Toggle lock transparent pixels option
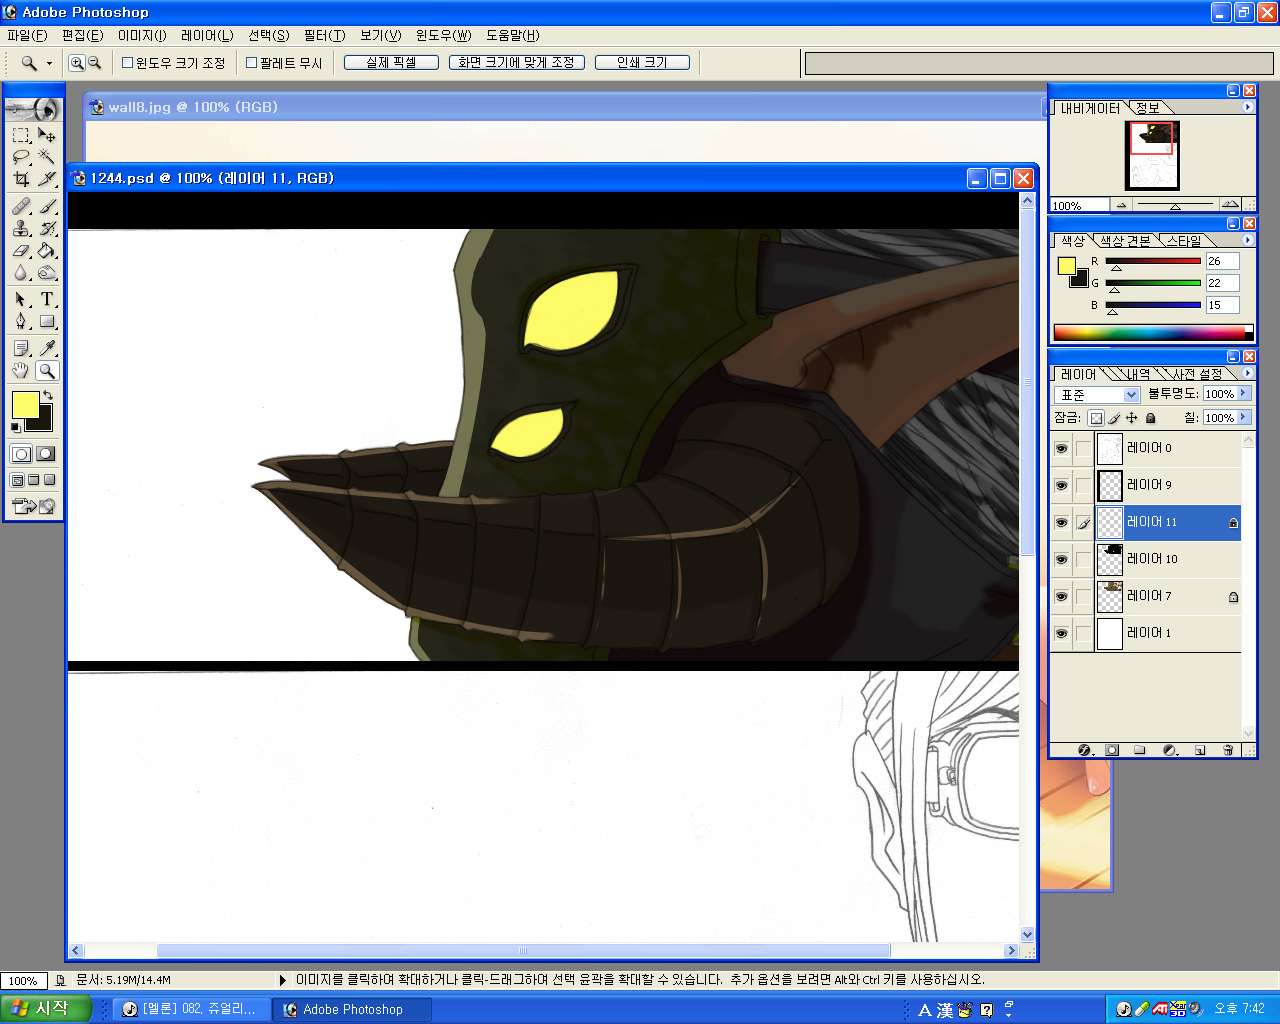The image size is (1280, 1024). coord(1096,418)
